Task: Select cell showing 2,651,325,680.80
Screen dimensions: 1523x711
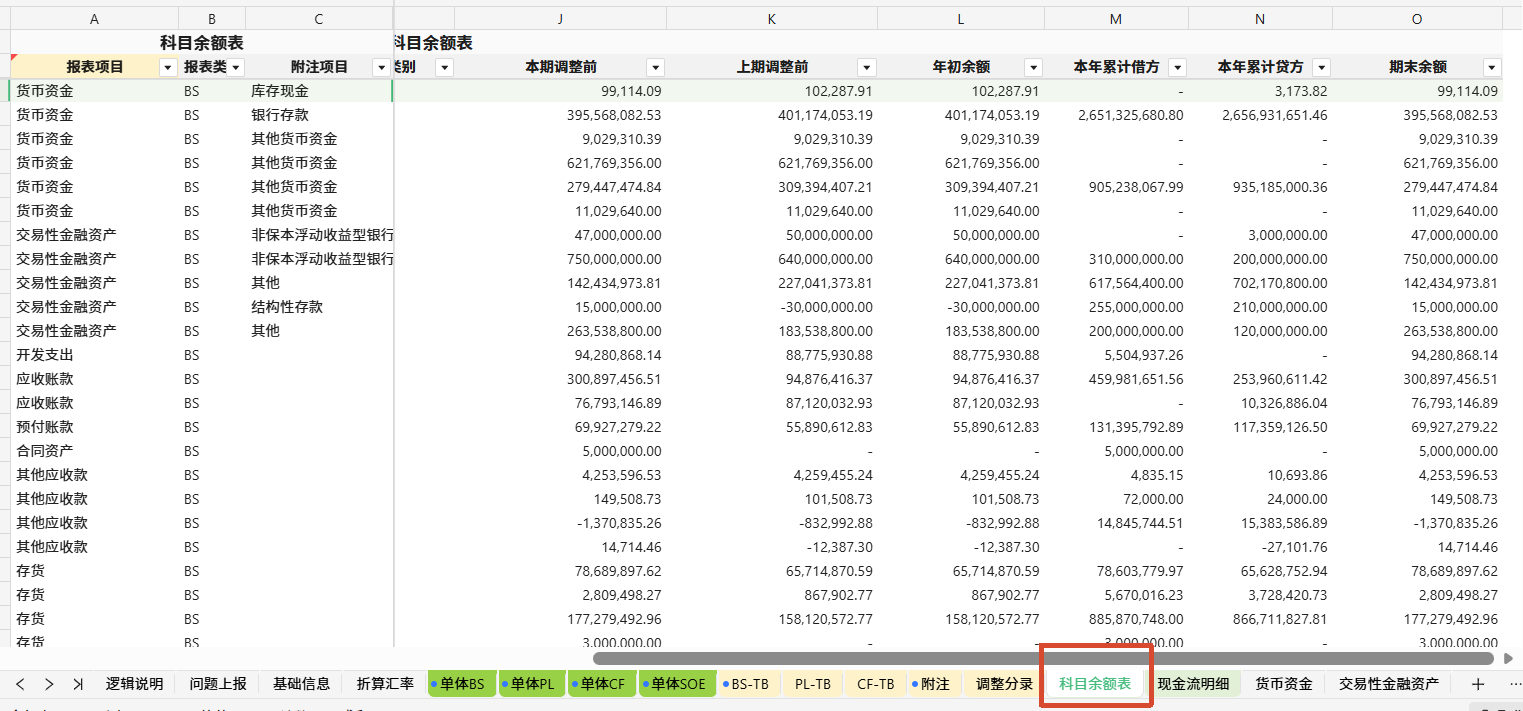Action: 1116,115
